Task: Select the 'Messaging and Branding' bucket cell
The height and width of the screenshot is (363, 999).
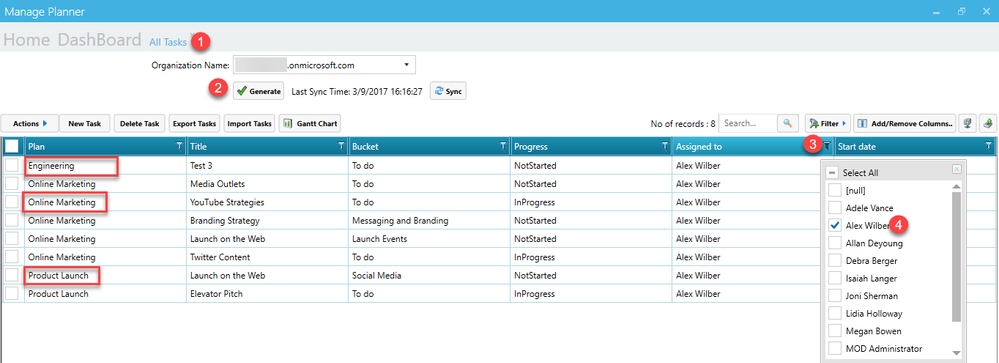Action: coord(429,221)
